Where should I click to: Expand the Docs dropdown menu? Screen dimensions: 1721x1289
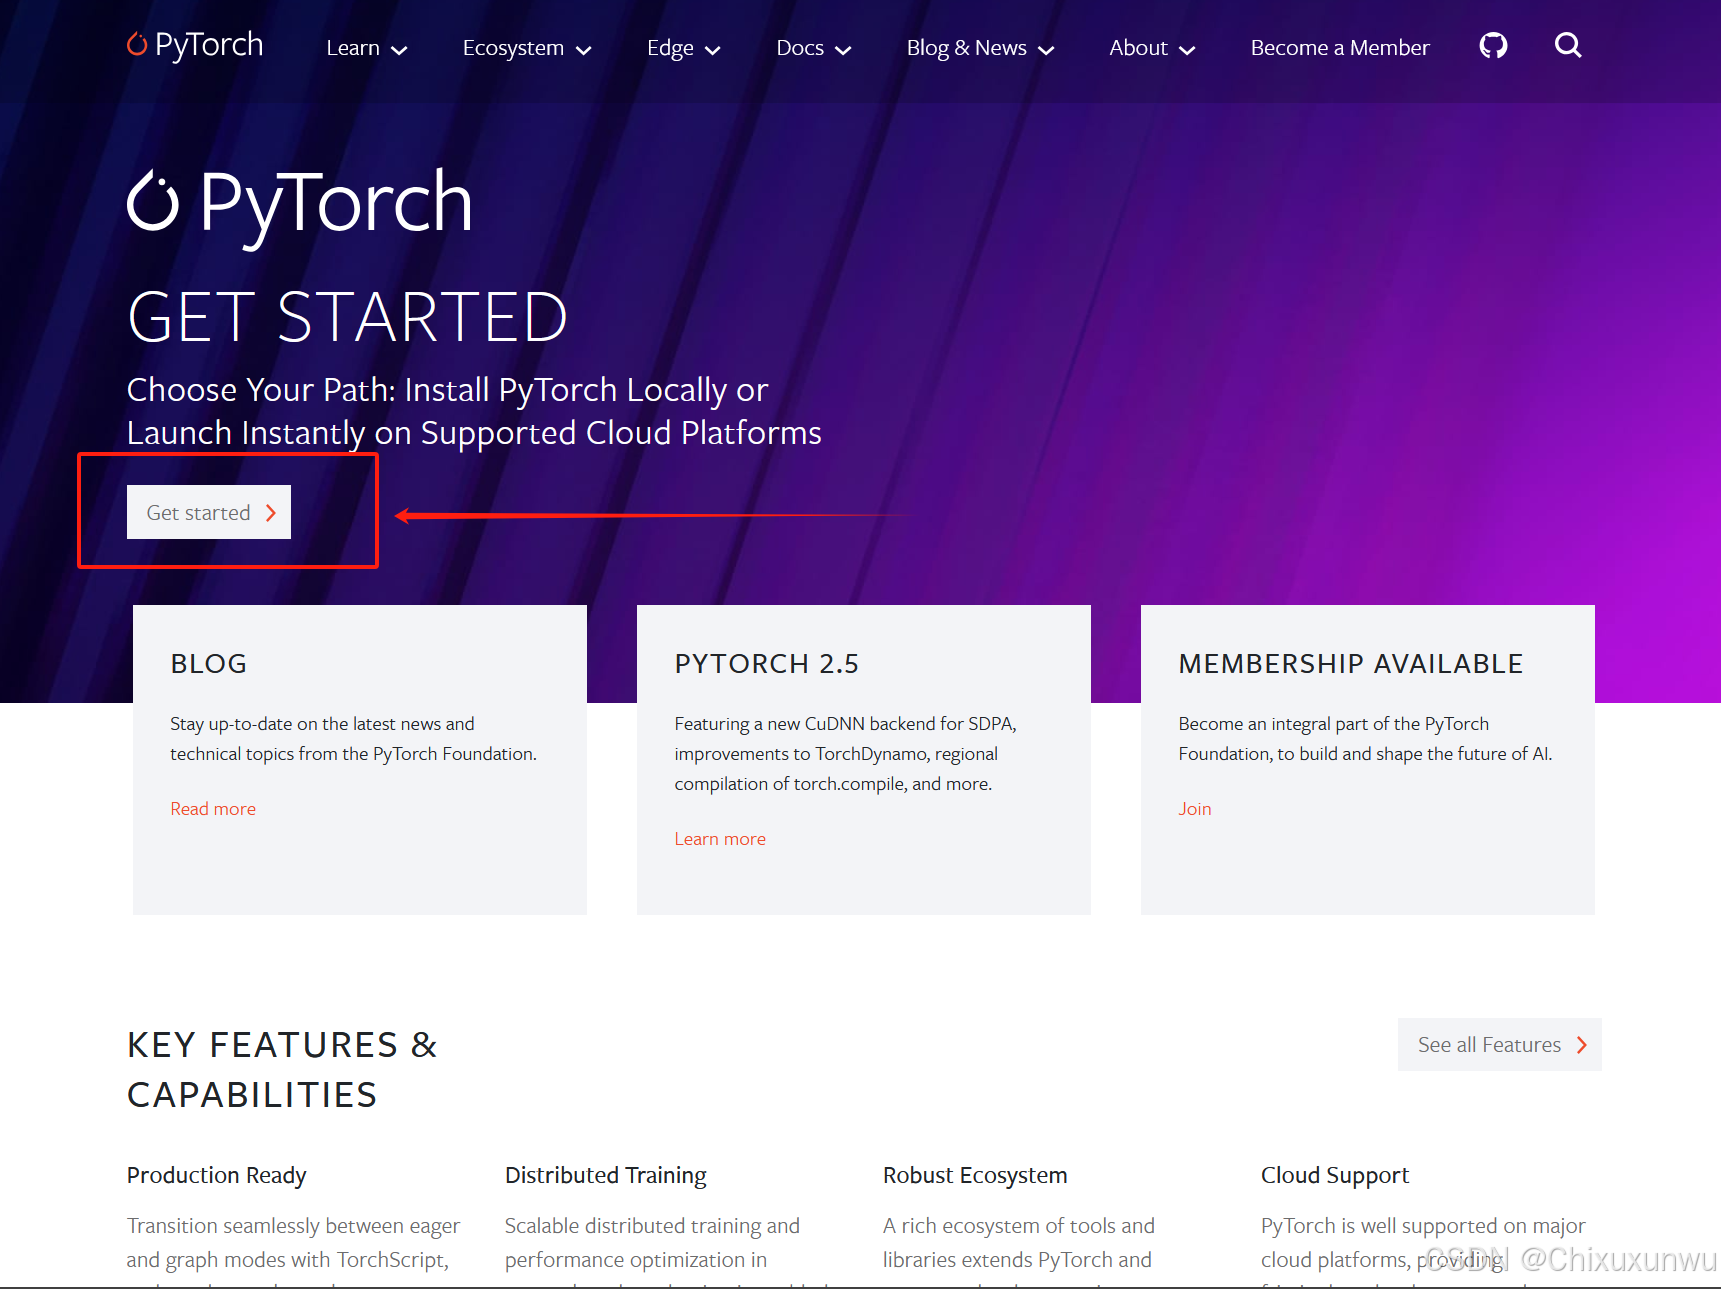click(813, 48)
